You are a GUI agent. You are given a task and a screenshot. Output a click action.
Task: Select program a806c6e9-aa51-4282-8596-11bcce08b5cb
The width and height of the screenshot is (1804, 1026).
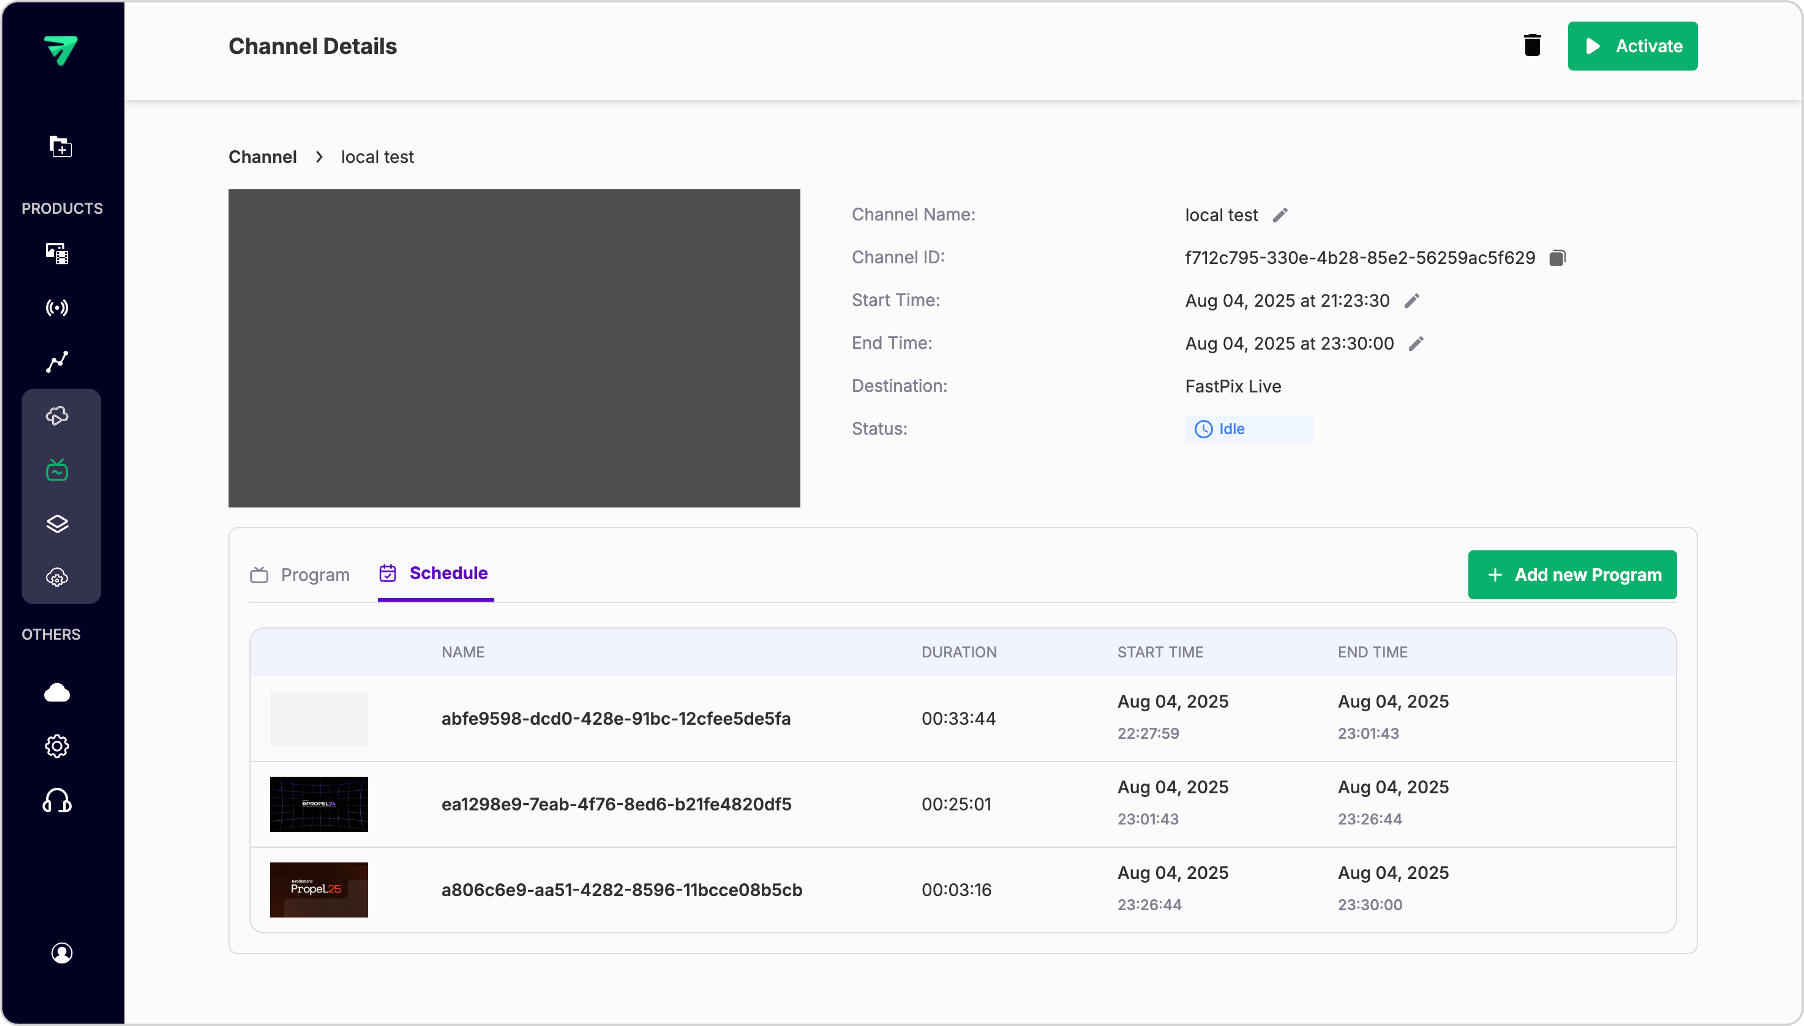(x=622, y=890)
